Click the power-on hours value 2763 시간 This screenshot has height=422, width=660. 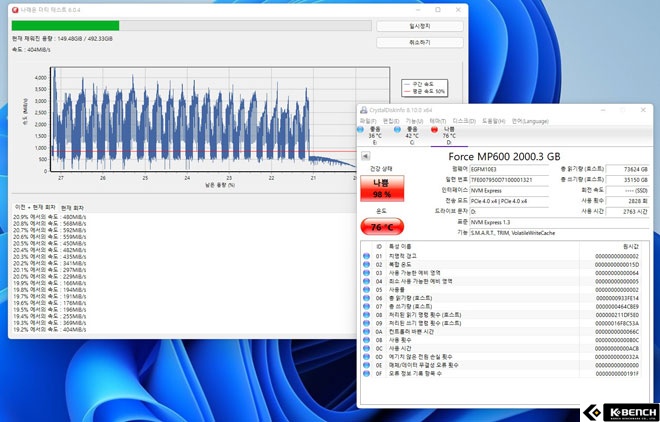click(628, 212)
